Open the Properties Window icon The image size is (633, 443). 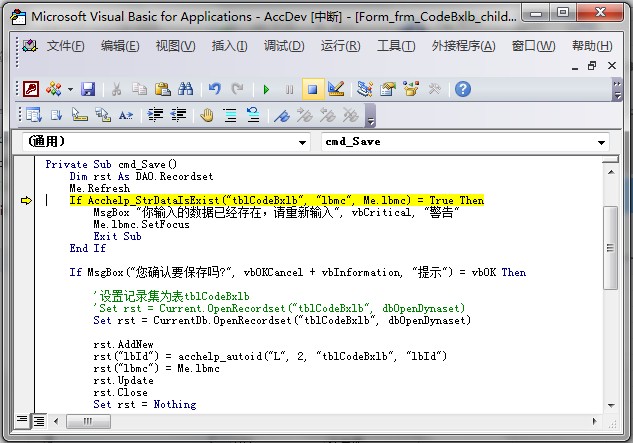click(x=388, y=89)
